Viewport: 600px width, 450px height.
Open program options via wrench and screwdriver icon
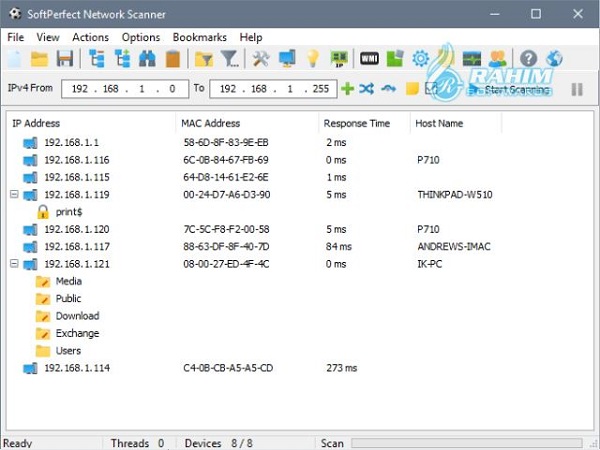coord(261,59)
